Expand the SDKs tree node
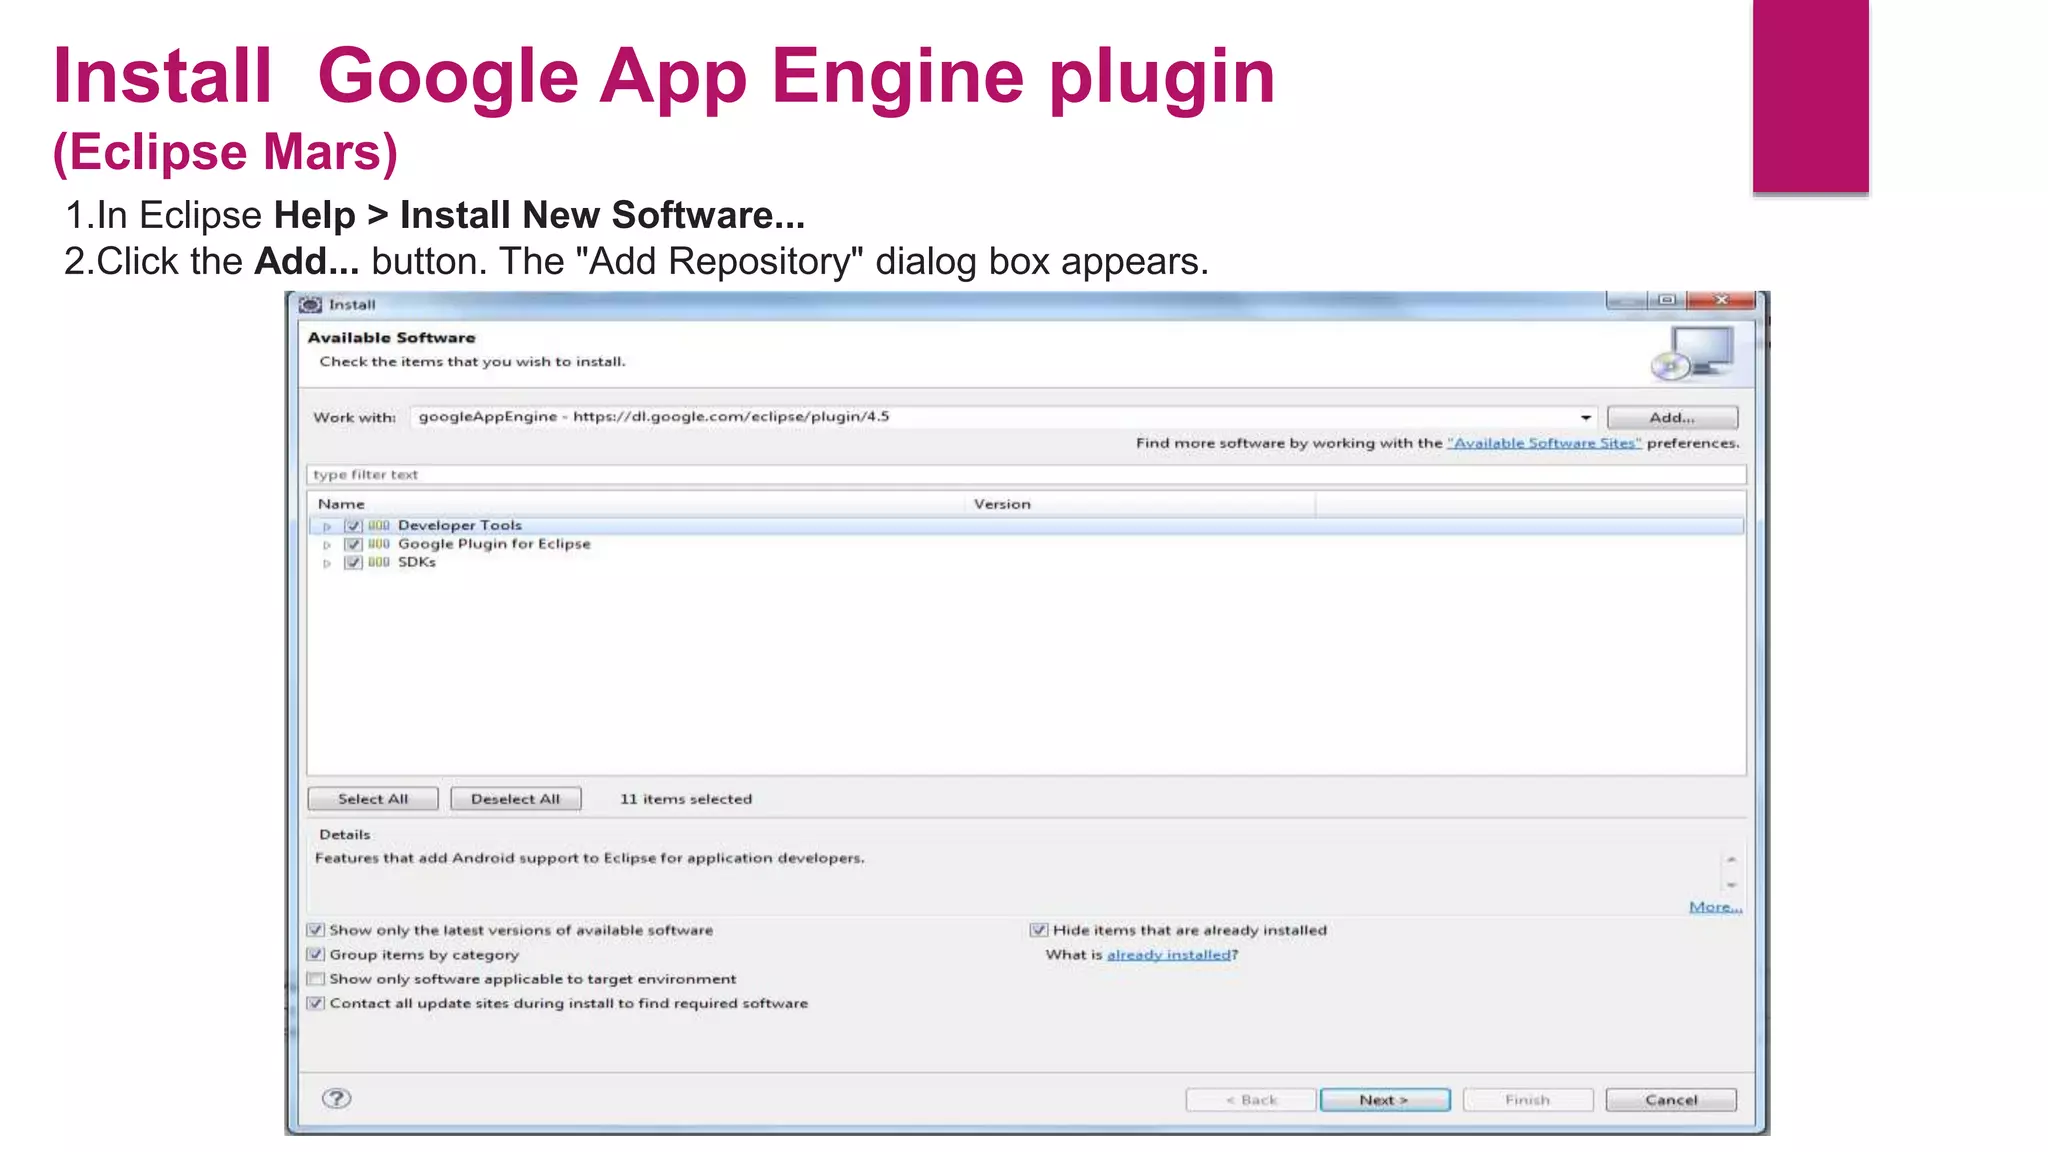This screenshot has width=2048, height=1152. (x=327, y=563)
